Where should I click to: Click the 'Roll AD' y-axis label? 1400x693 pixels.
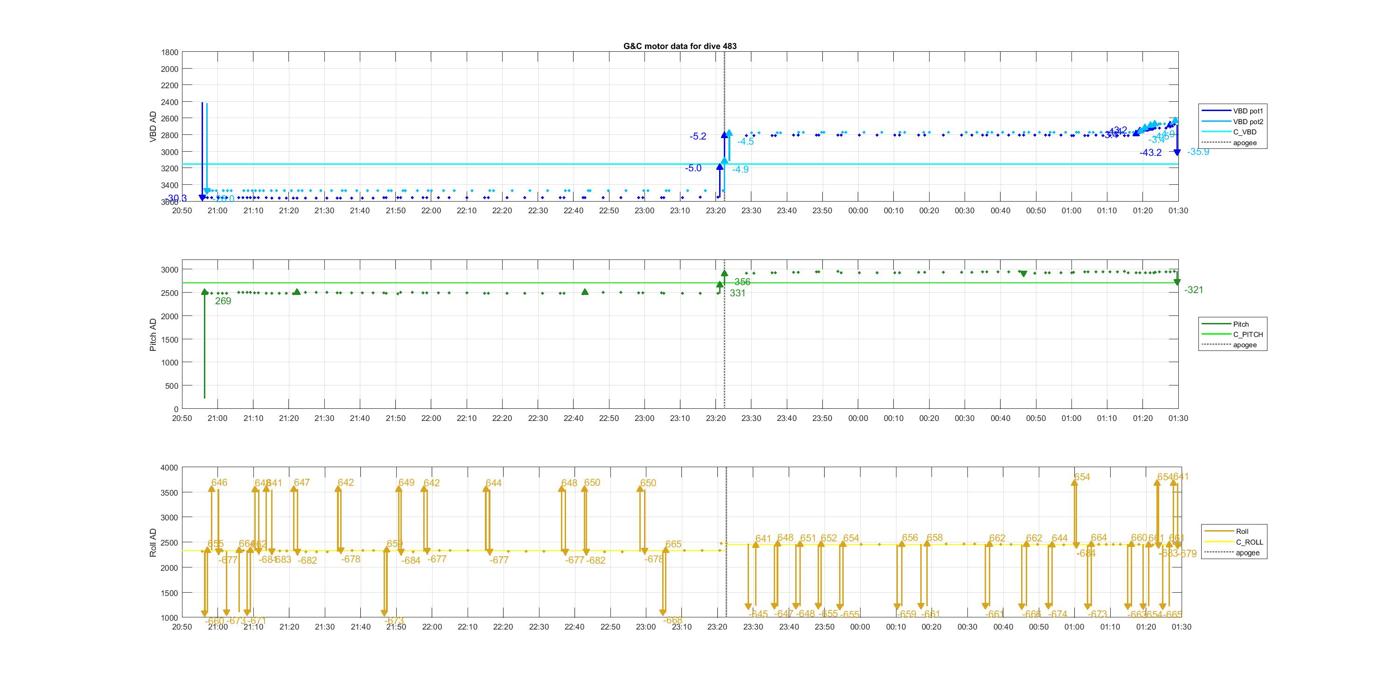[151, 543]
